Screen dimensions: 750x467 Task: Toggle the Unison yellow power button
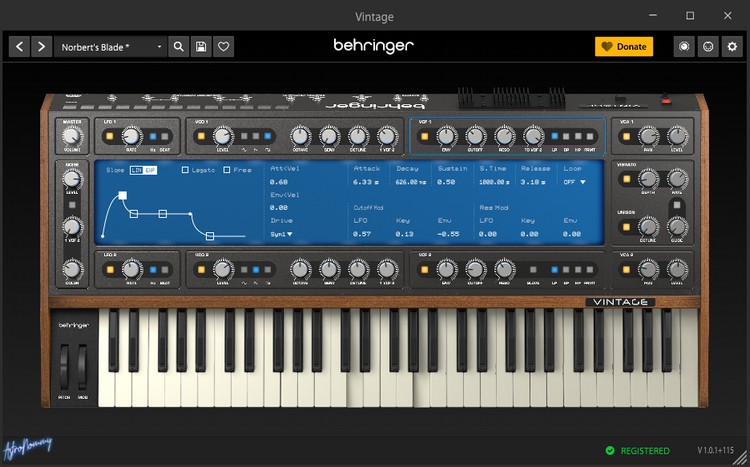626,227
